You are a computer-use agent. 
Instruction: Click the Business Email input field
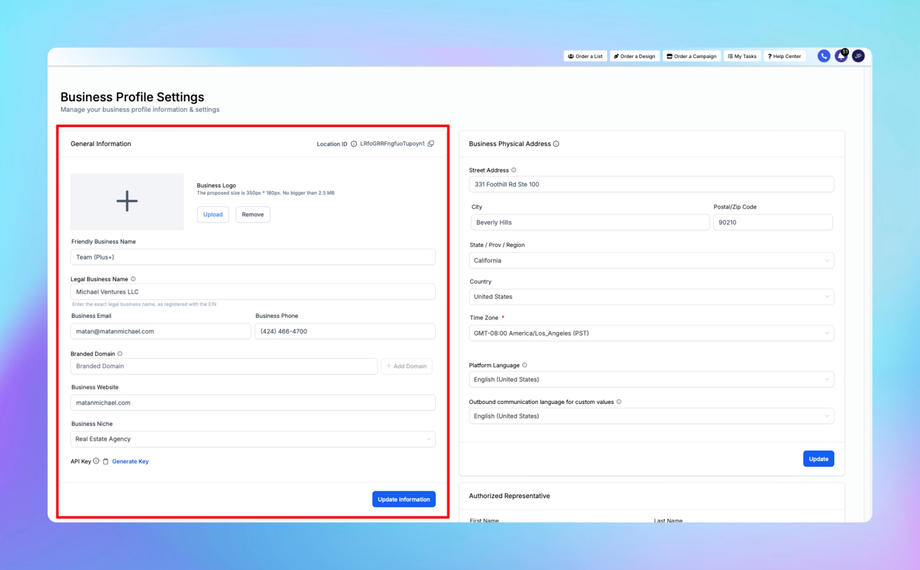click(160, 331)
